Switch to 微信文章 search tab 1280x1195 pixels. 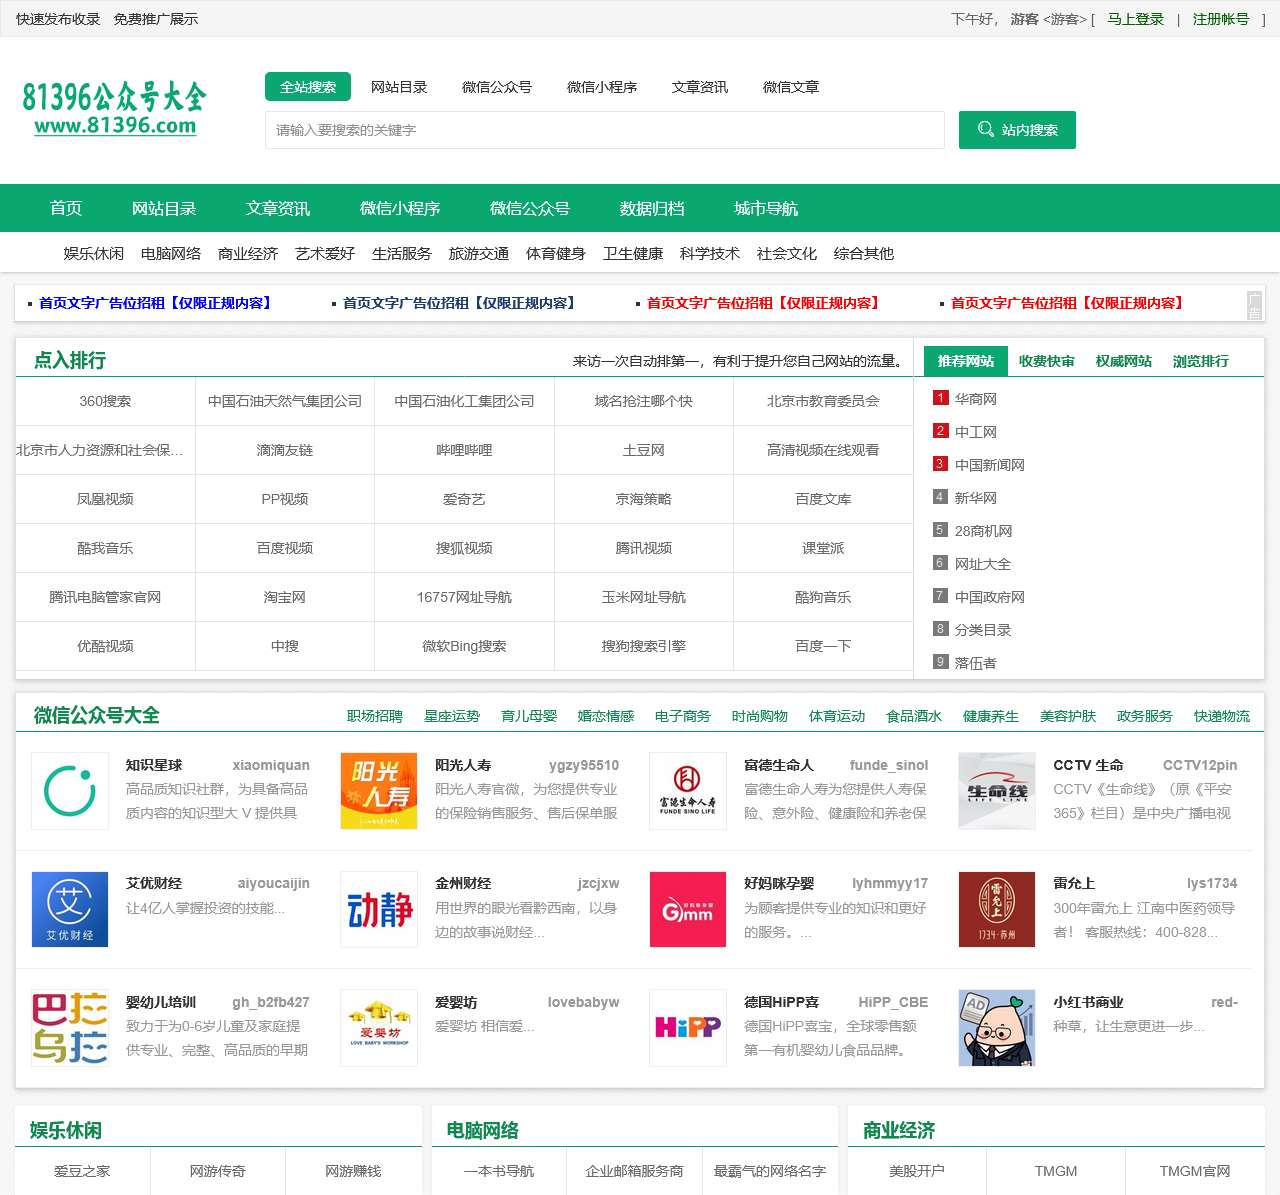pos(791,87)
